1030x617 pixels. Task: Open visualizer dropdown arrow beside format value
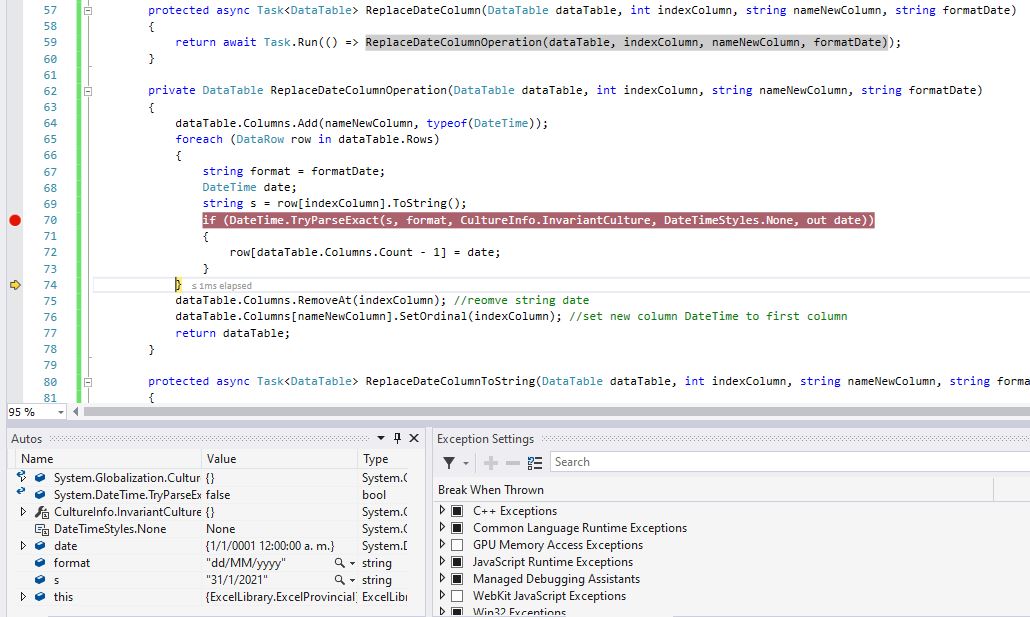coord(352,563)
